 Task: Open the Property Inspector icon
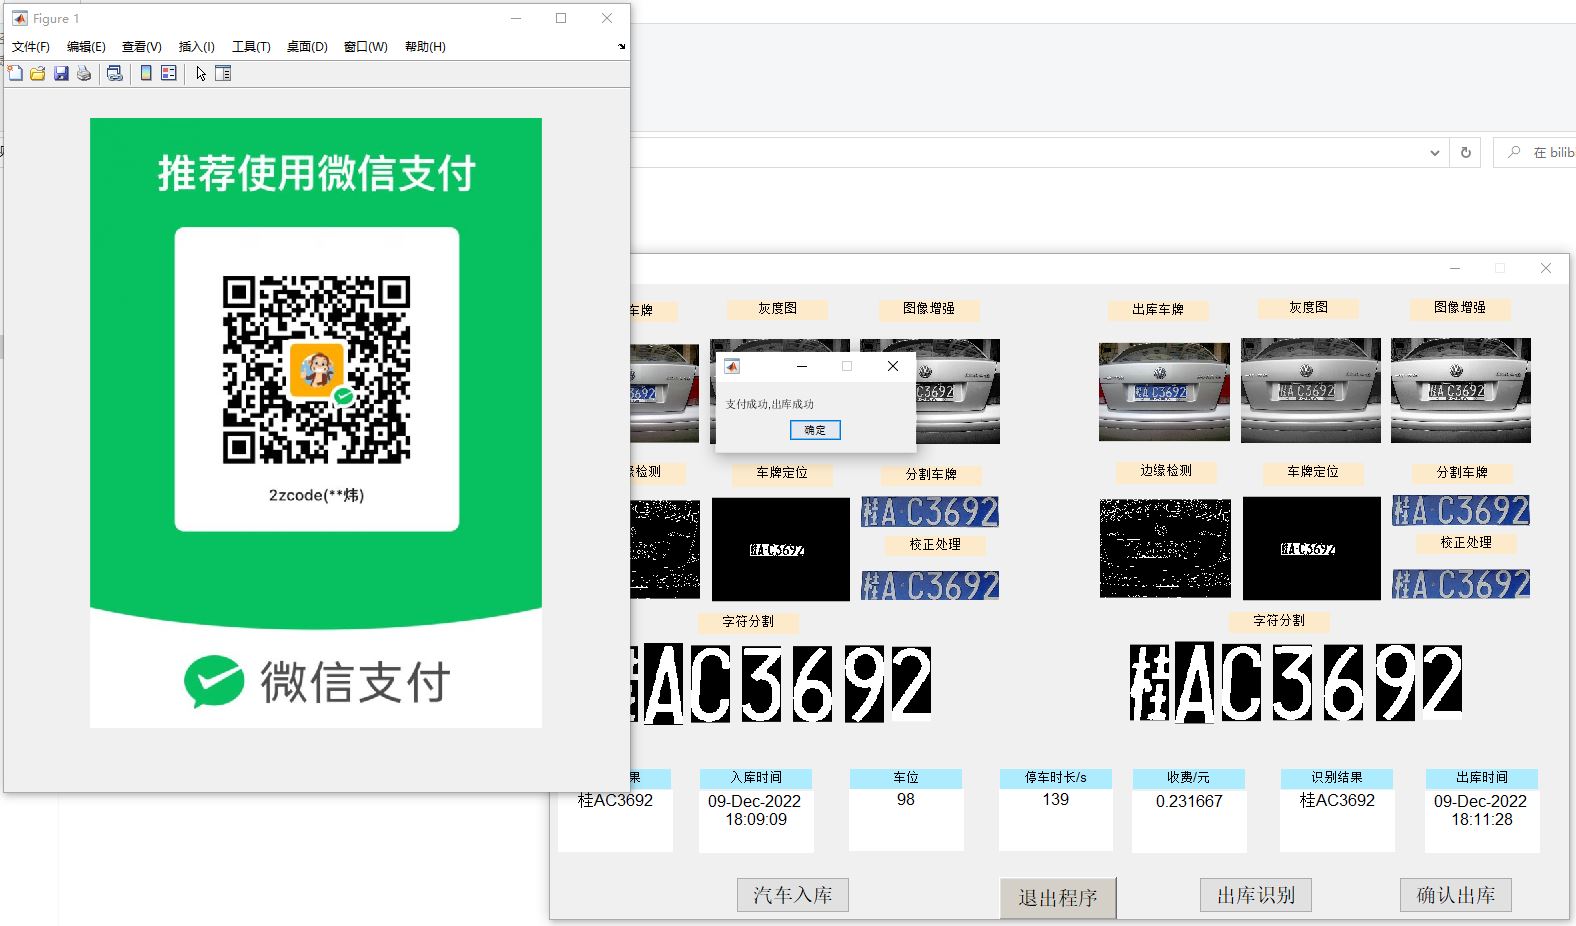tap(223, 73)
